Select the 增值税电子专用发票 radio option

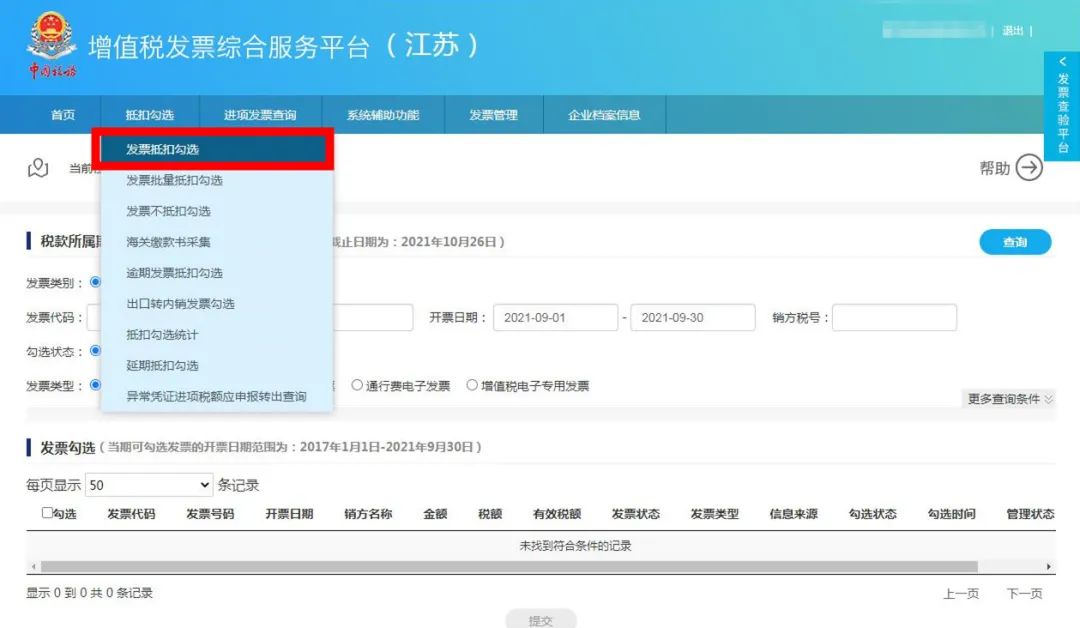[x=472, y=385]
